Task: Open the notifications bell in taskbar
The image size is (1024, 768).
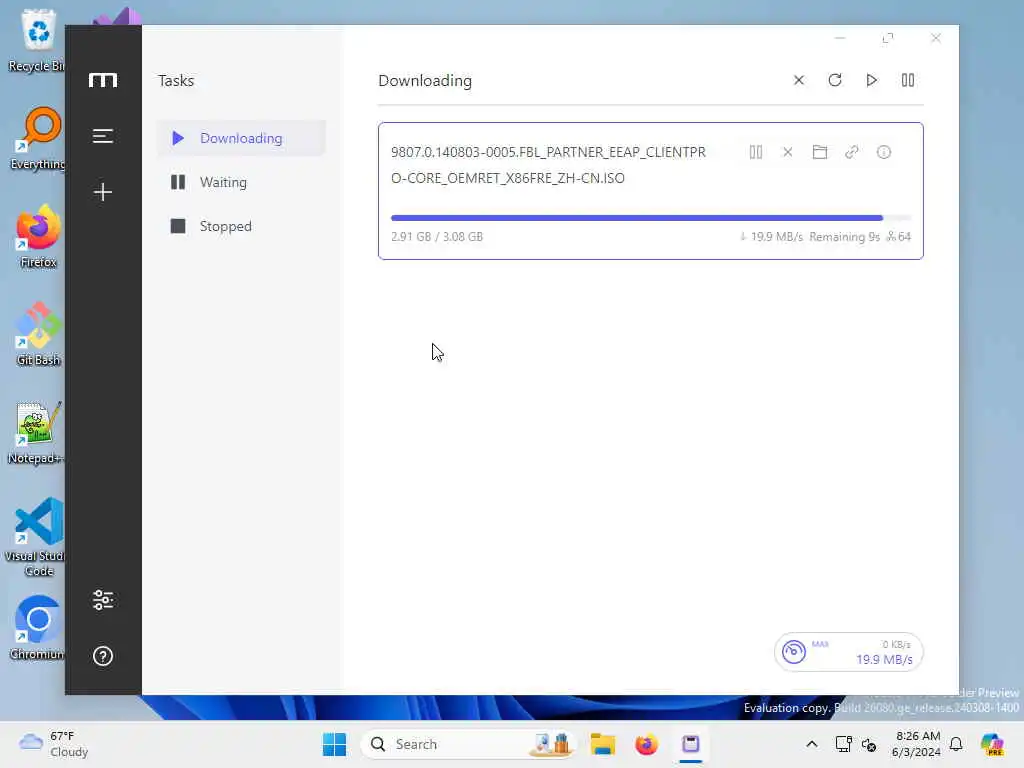Action: pyautogui.click(x=956, y=744)
